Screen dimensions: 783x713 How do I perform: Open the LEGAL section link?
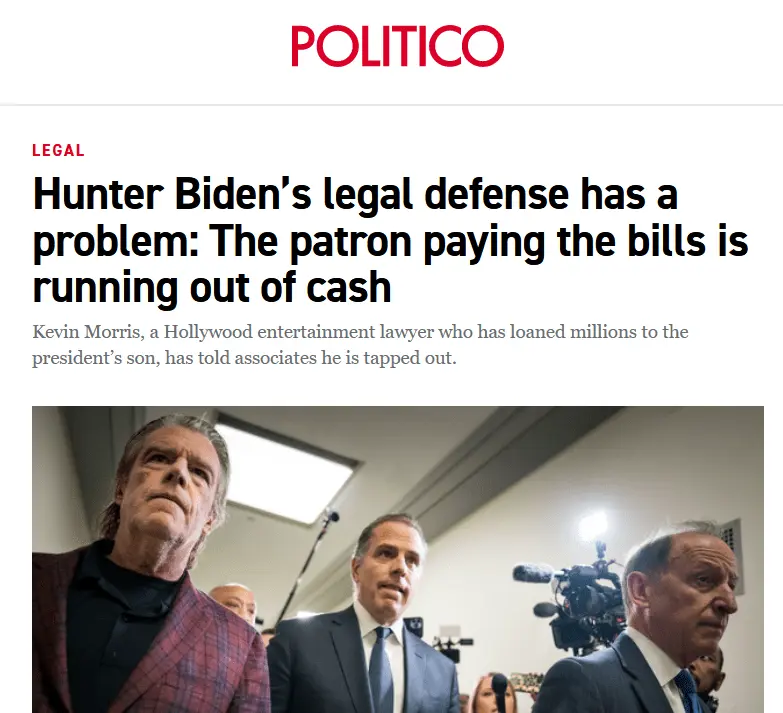pyautogui.click(x=58, y=150)
